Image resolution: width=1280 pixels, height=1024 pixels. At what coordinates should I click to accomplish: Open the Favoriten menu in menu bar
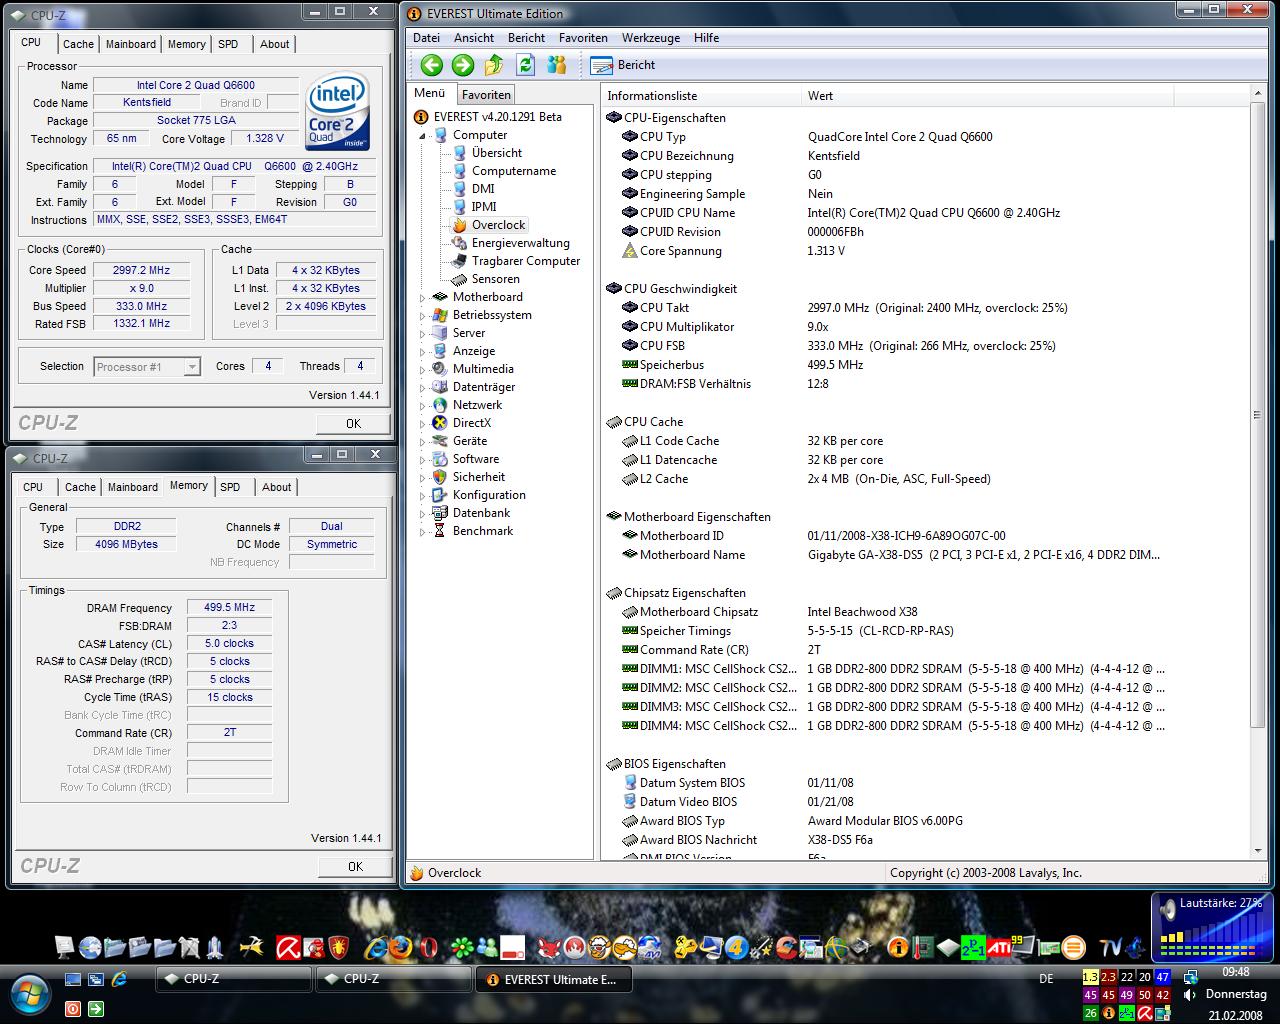click(583, 38)
